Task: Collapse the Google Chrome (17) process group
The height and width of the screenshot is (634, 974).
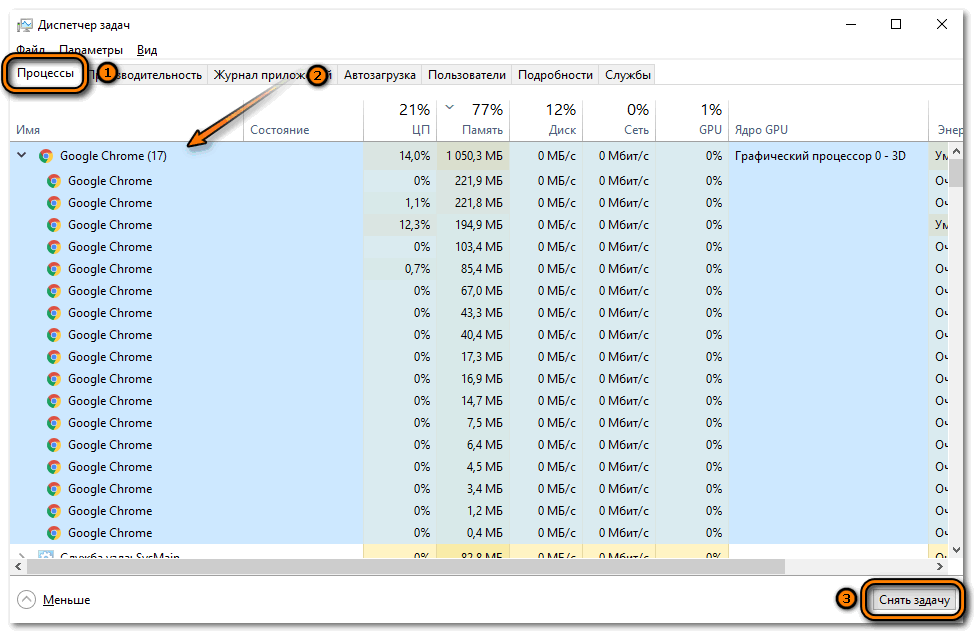Action: click(x=22, y=156)
